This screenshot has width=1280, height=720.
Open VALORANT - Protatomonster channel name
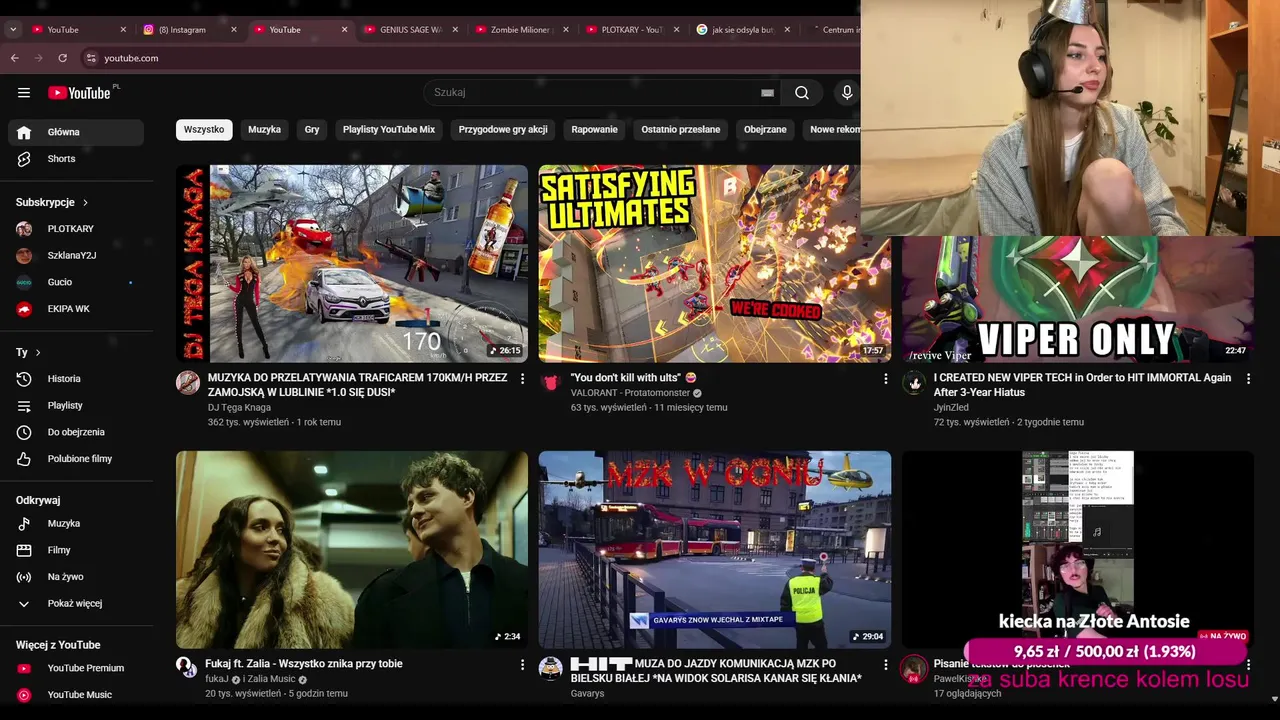click(x=630, y=393)
